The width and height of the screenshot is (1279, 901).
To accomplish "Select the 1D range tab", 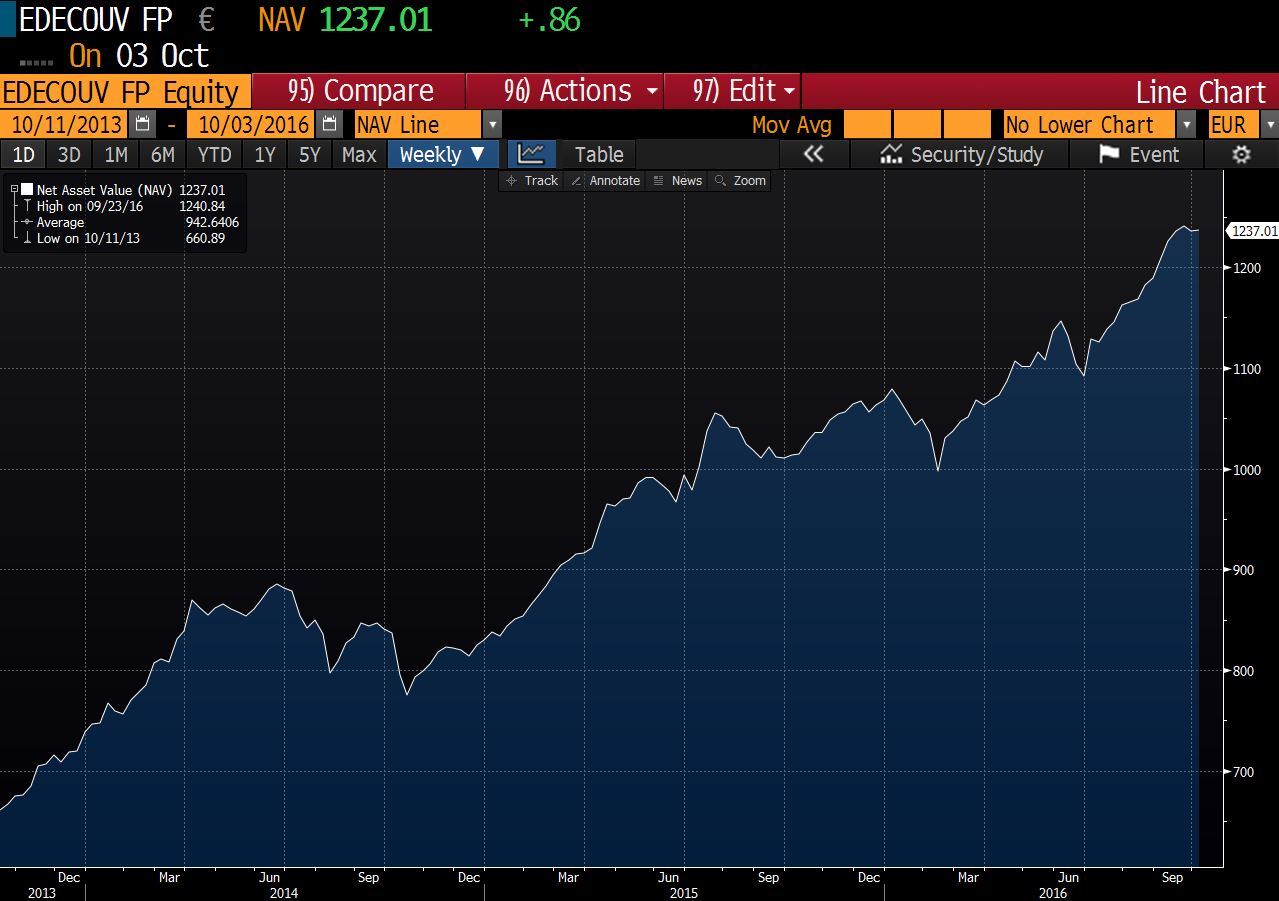I will tap(23, 154).
